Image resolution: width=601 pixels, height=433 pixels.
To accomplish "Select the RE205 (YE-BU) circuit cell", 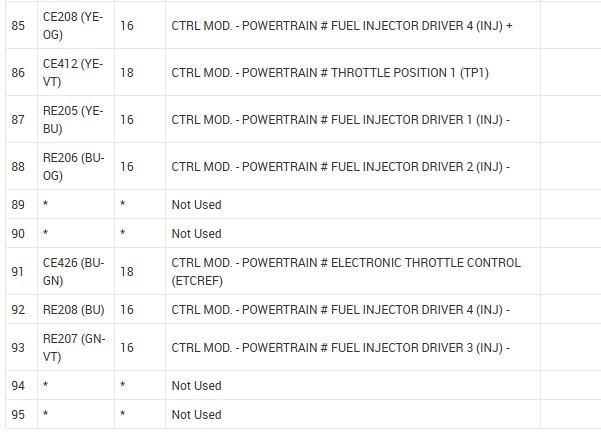I will tap(72, 120).
